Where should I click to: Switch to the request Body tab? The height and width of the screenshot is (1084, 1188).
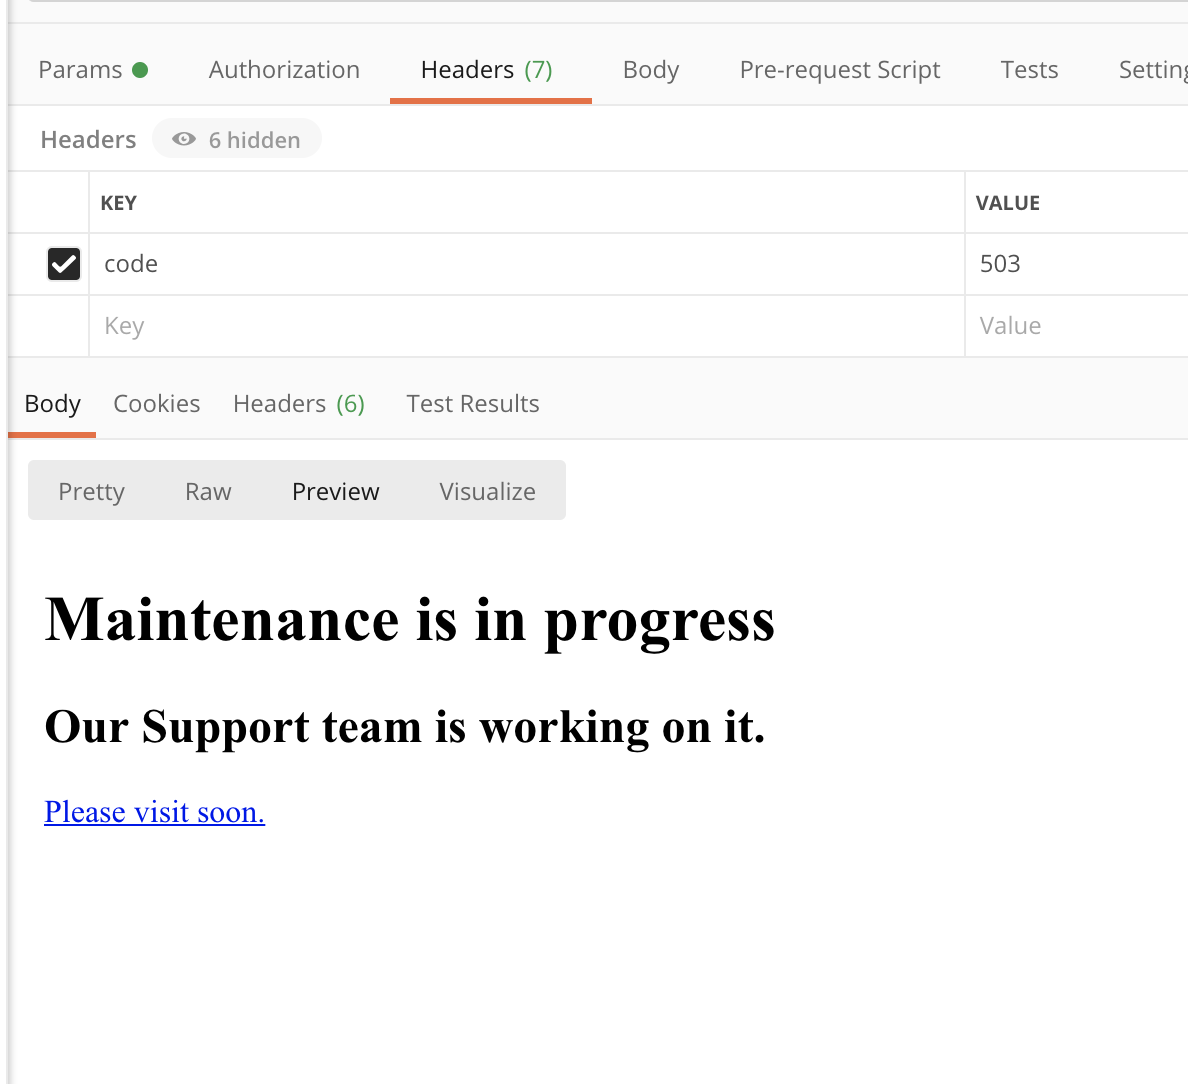coord(650,69)
